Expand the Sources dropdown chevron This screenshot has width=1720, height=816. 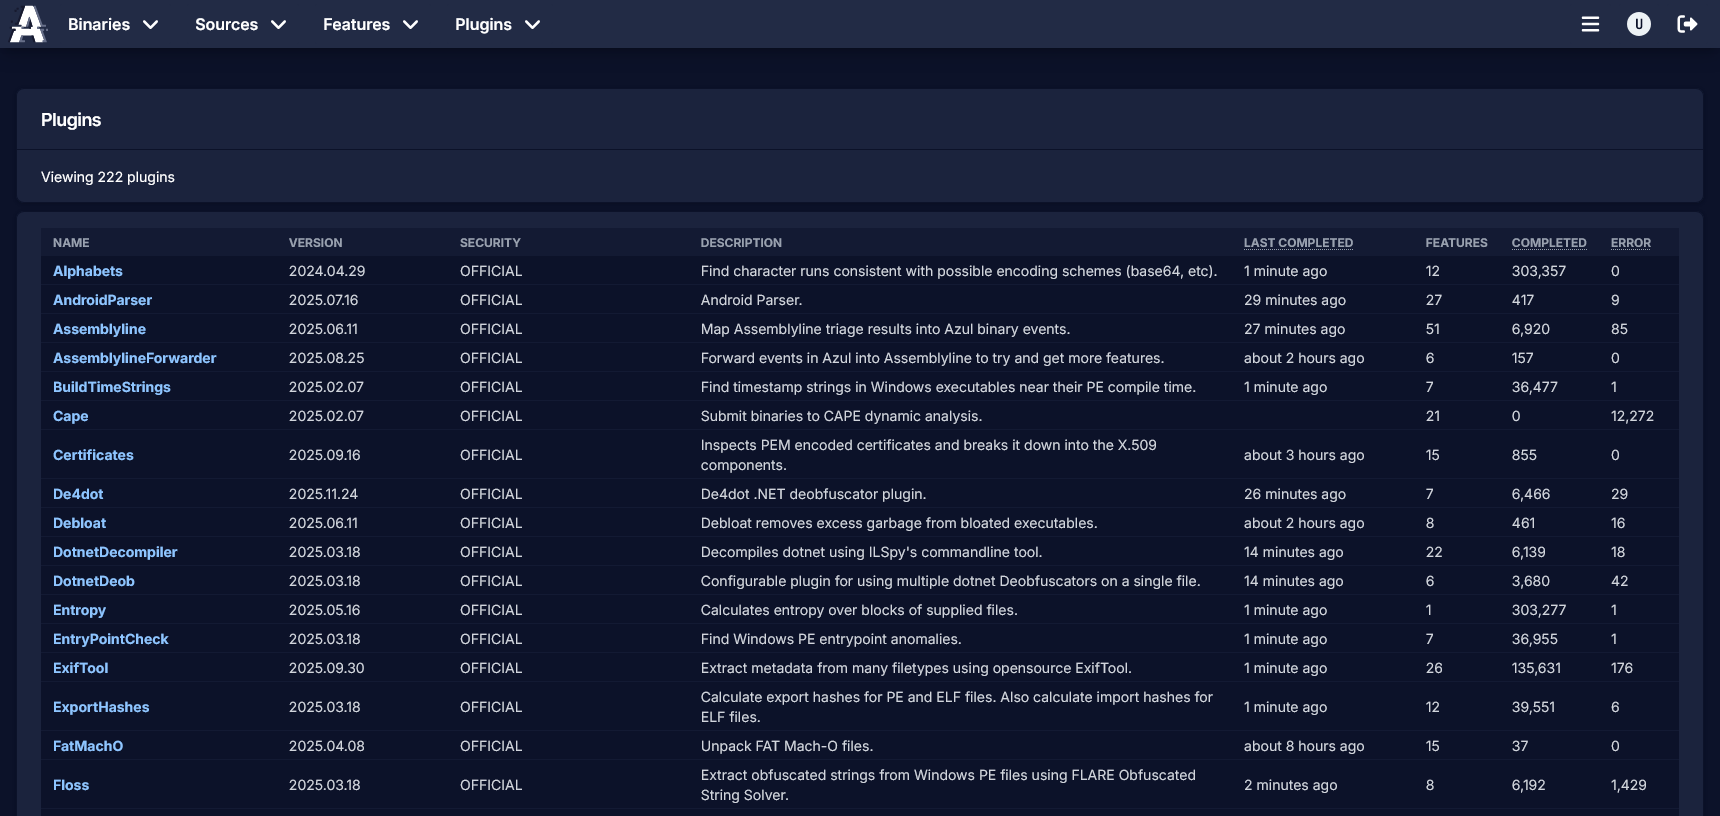(279, 24)
